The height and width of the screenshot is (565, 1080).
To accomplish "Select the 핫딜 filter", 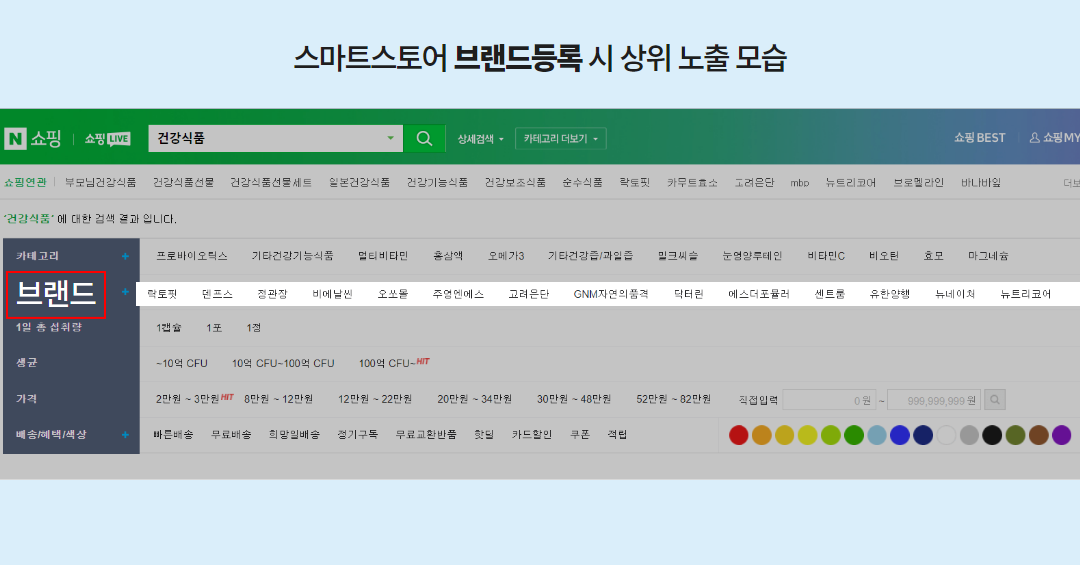I will 484,435.
